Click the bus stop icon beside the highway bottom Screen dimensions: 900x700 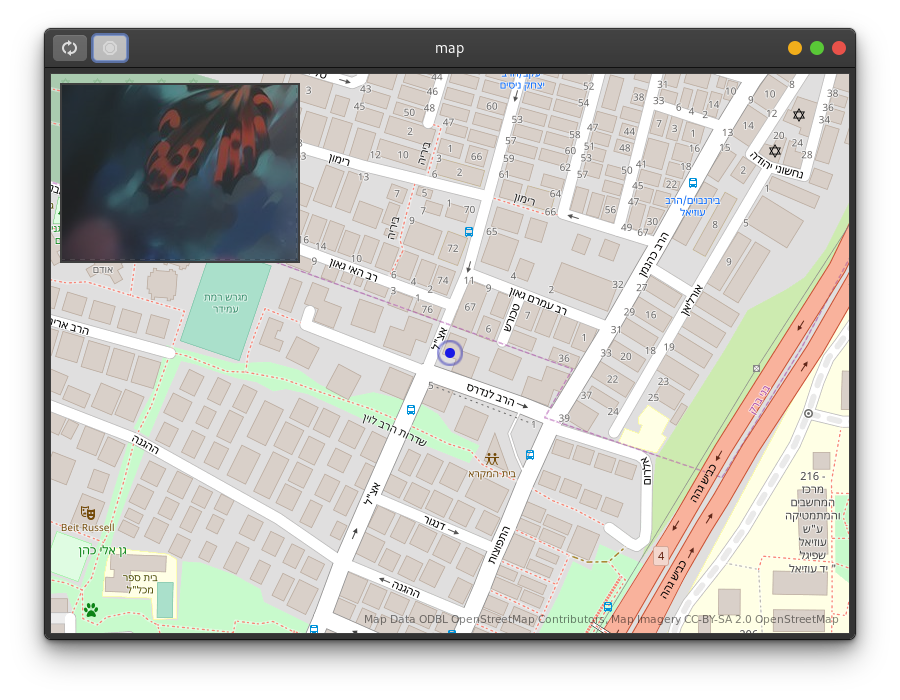pyautogui.click(x=608, y=606)
